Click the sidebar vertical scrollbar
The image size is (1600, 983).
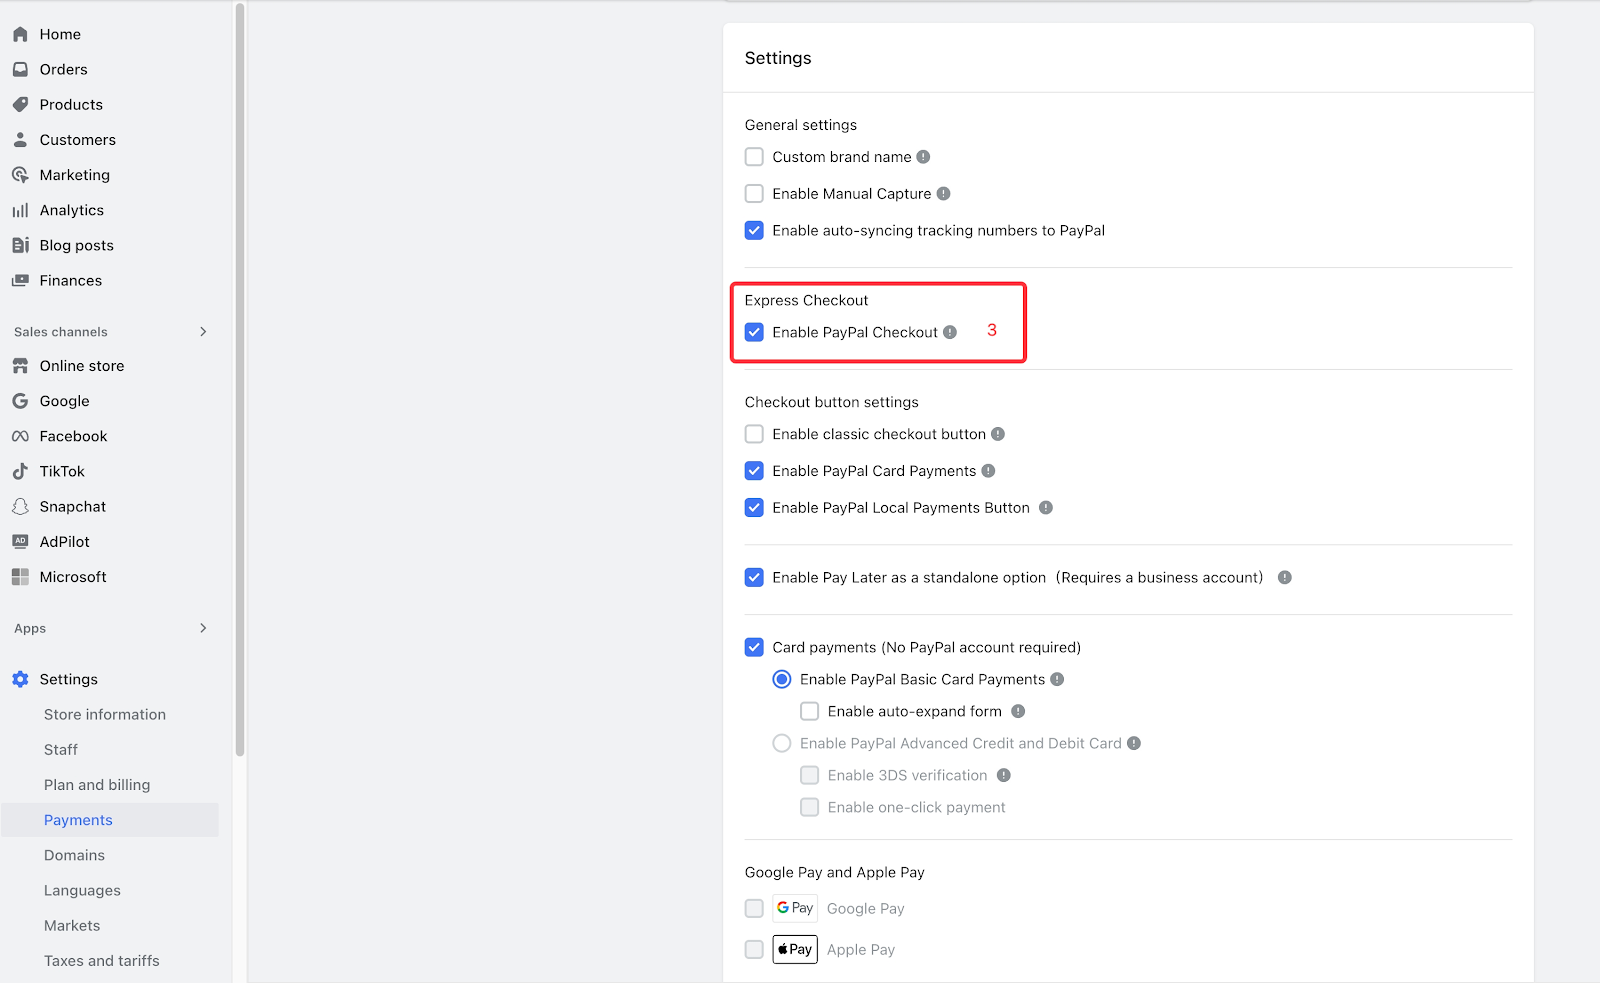[x=239, y=380]
